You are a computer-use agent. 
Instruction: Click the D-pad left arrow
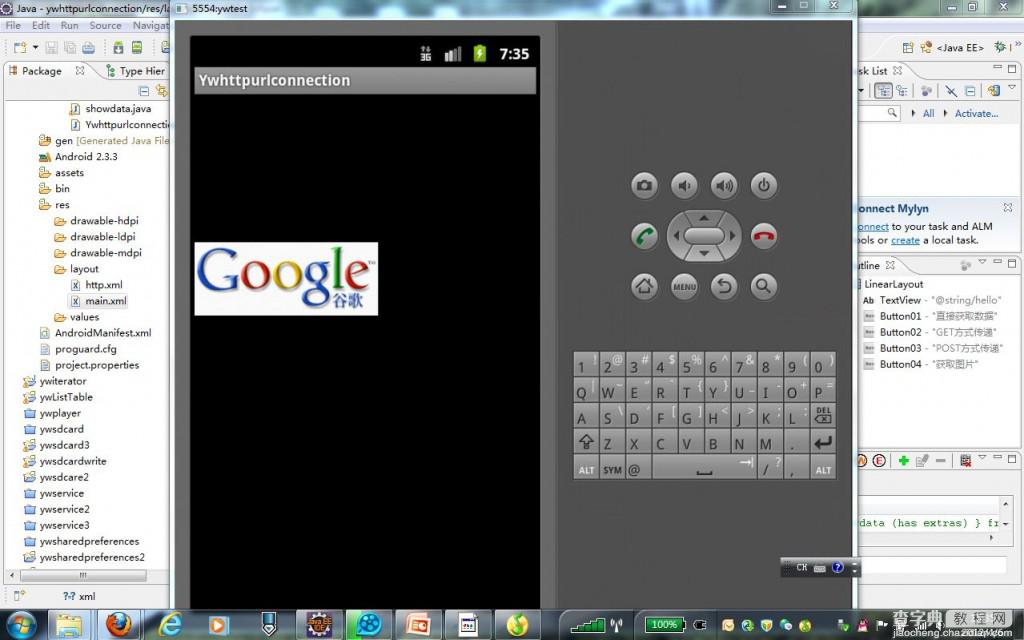[676, 236]
